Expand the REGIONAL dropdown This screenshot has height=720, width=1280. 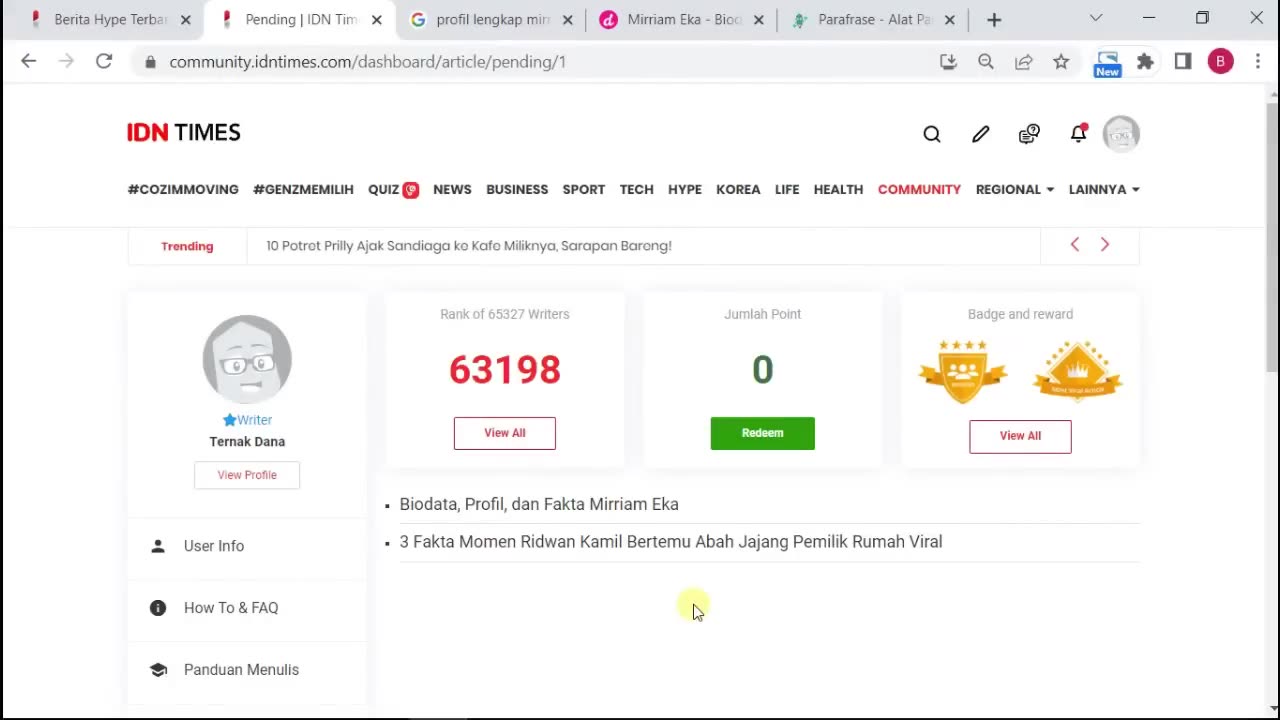point(1014,190)
